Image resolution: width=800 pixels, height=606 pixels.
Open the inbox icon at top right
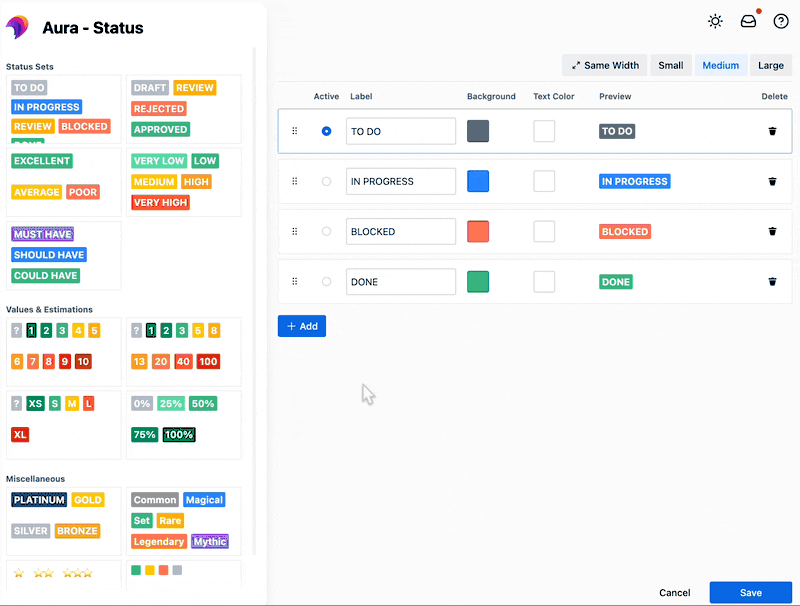click(748, 20)
